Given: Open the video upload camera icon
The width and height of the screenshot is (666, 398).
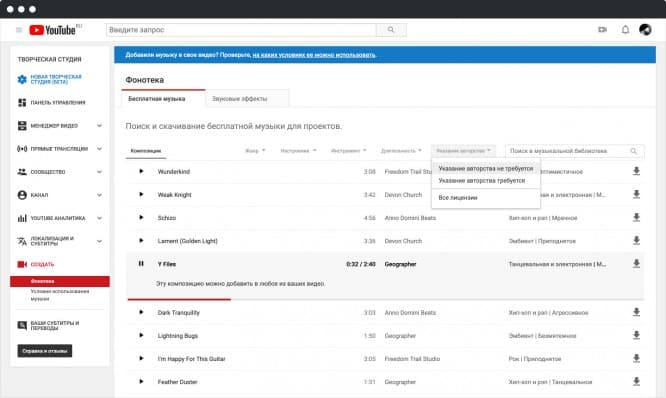Looking at the screenshot, I should (602, 30).
